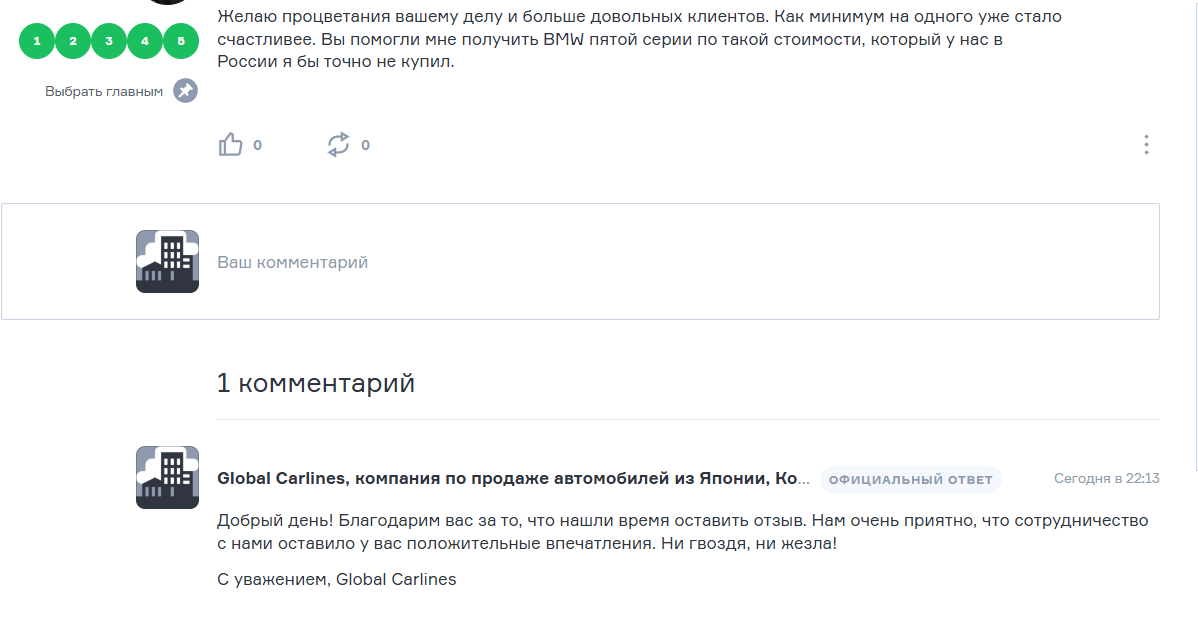The height and width of the screenshot is (619, 1198).
Task: Click the company avatar beside comment box
Action: (x=167, y=261)
